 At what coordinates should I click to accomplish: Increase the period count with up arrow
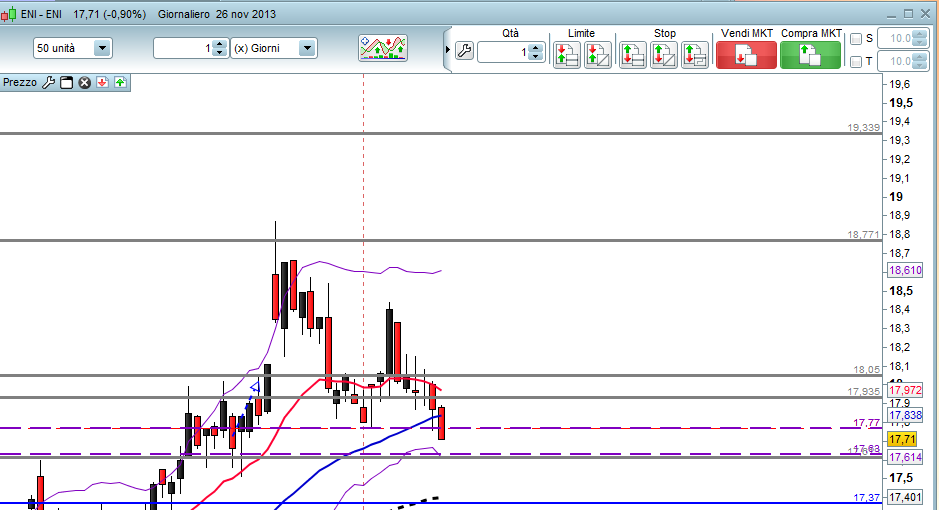coord(220,44)
